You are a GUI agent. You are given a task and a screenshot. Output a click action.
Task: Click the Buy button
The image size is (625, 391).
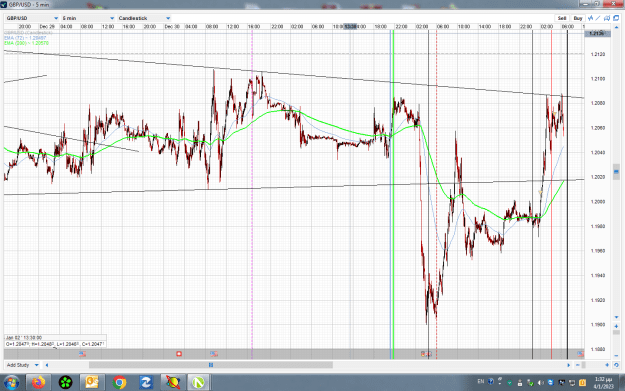click(x=578, y=18)
